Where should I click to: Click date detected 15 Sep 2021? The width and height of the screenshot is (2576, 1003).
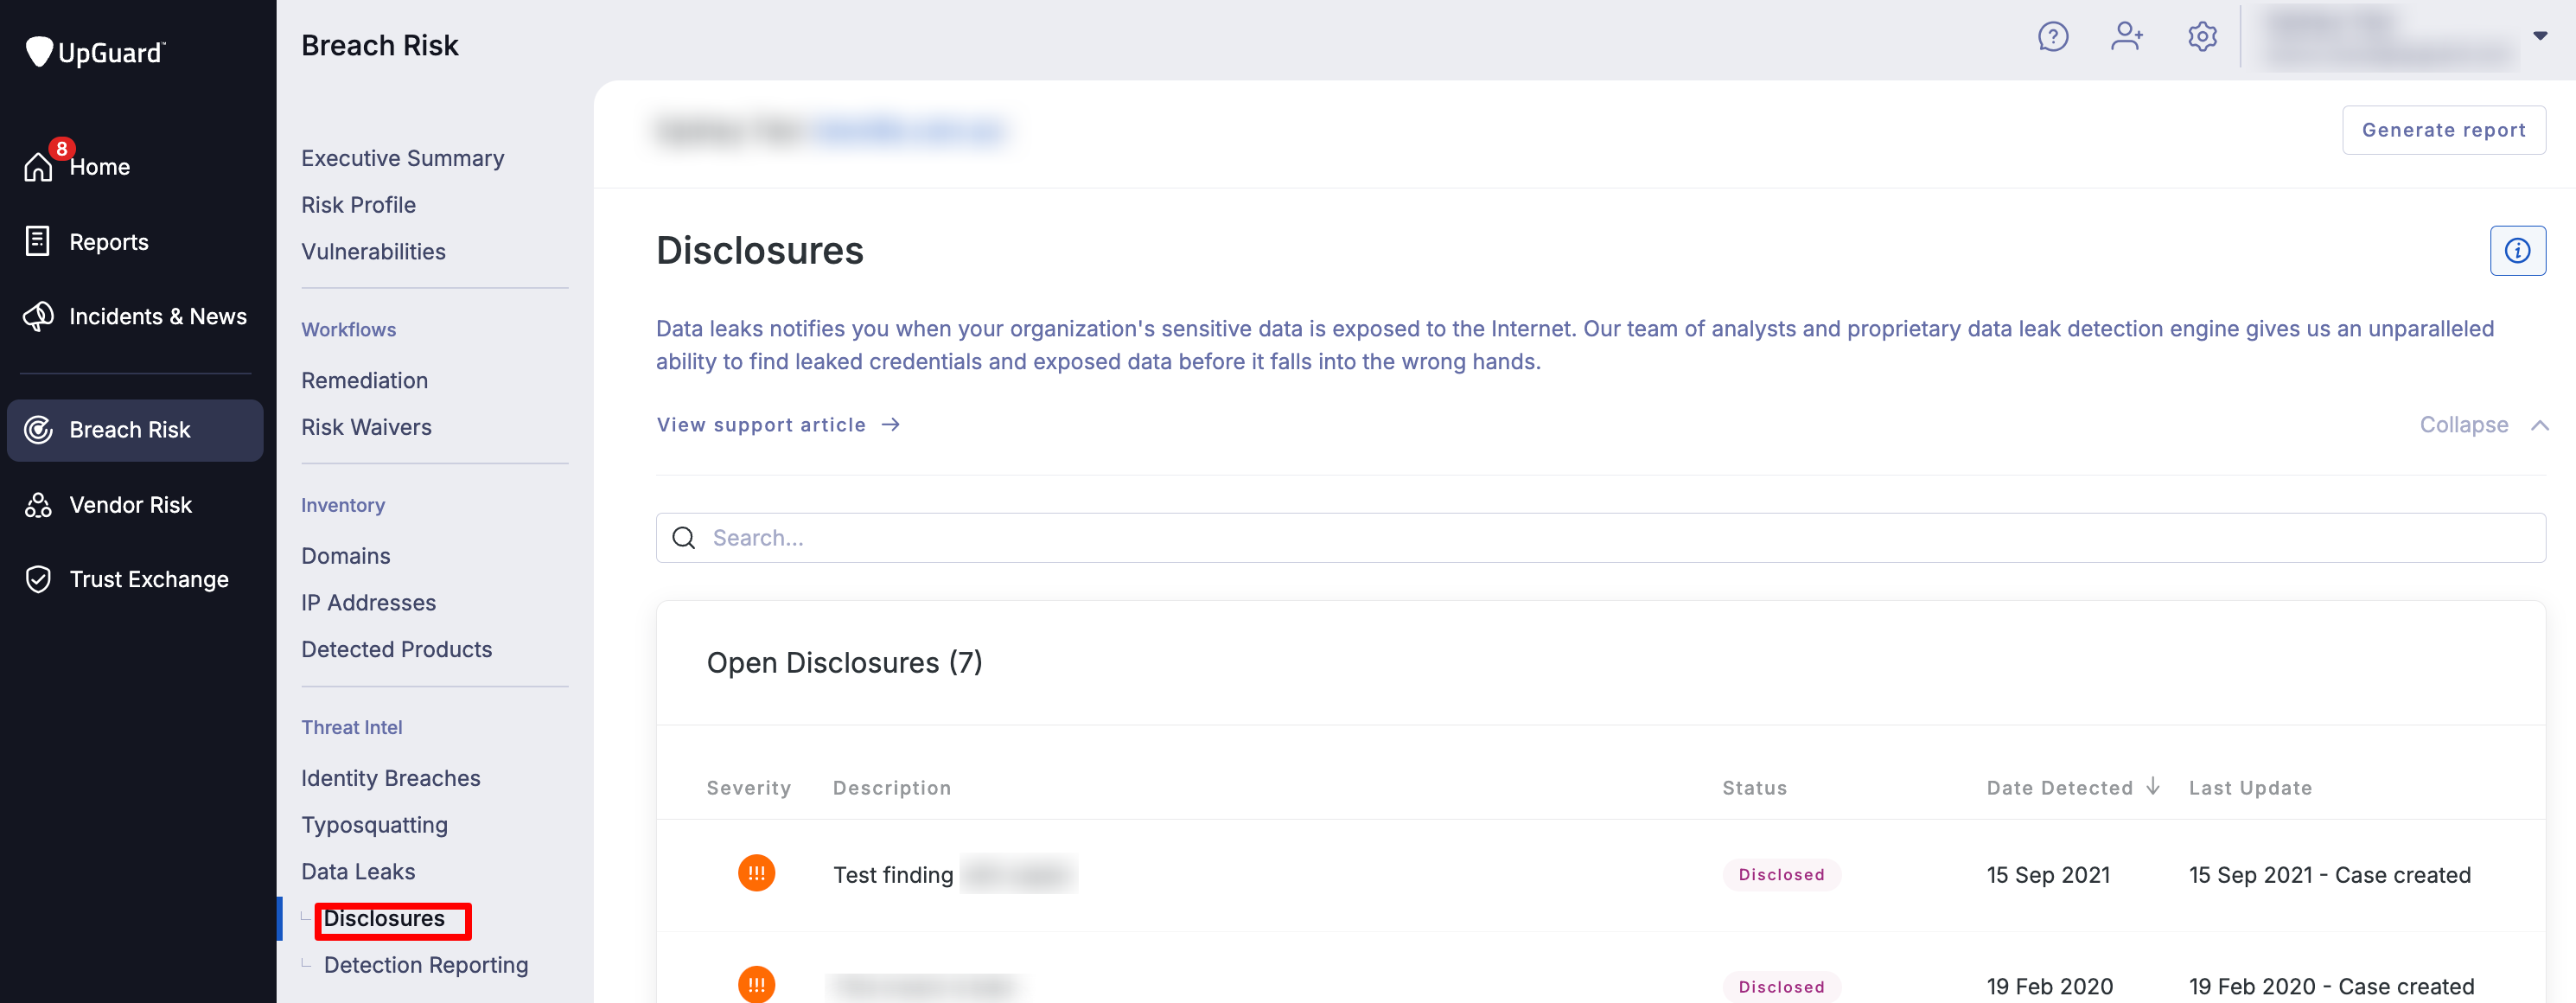point(2048,875)
